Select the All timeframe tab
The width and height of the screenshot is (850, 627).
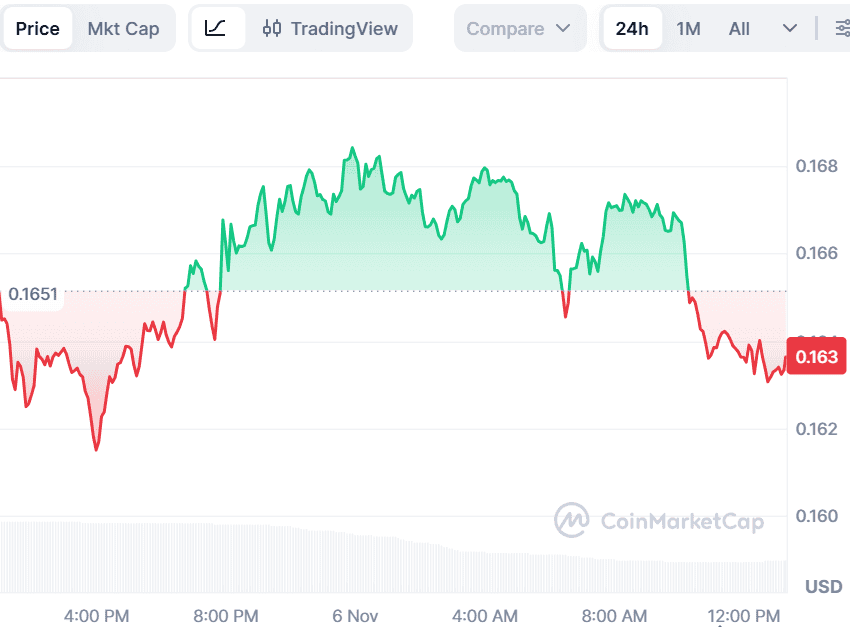coord(738,28)
